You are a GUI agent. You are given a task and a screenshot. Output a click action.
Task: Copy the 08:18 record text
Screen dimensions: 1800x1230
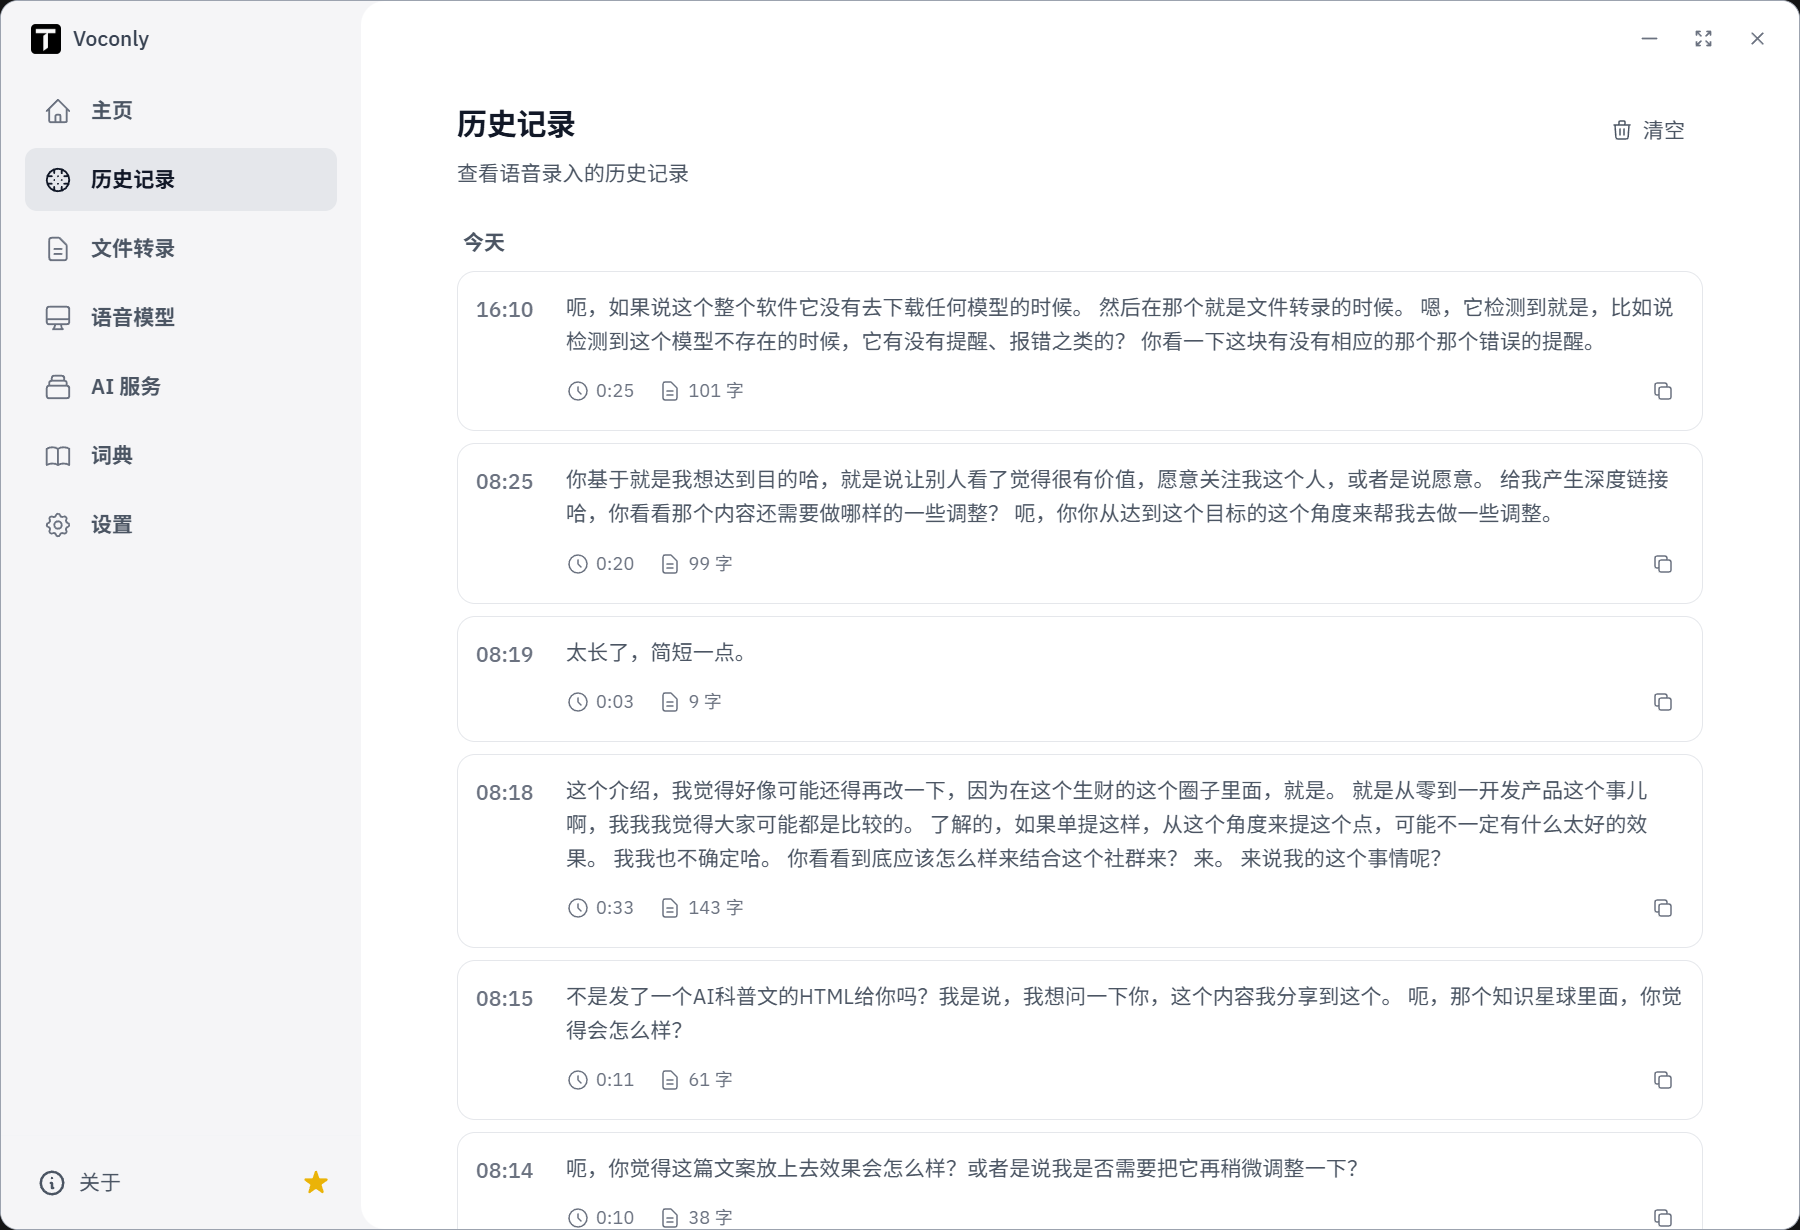[x=1663, y=908]
